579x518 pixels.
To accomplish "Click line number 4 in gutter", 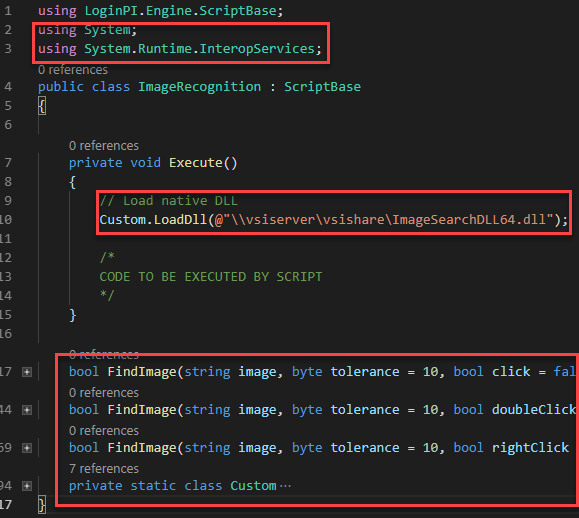I will (8, 87).
